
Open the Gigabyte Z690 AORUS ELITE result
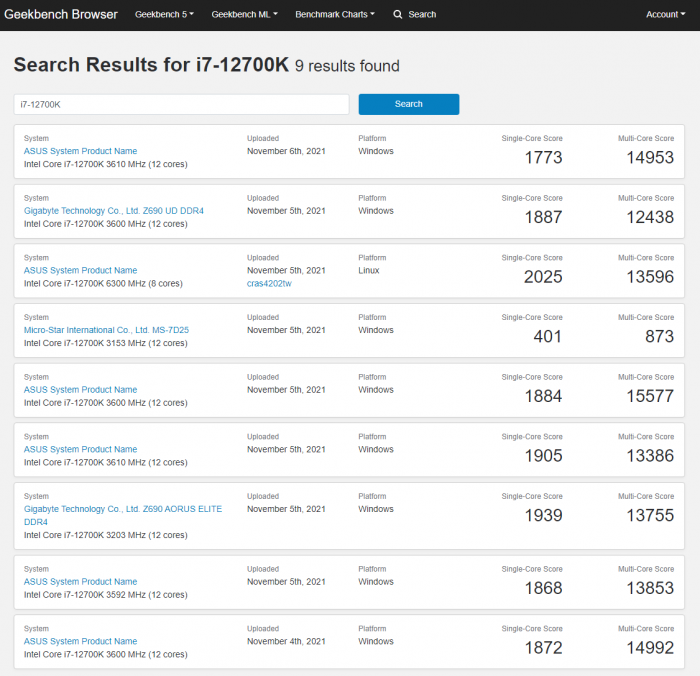(122, 509)
